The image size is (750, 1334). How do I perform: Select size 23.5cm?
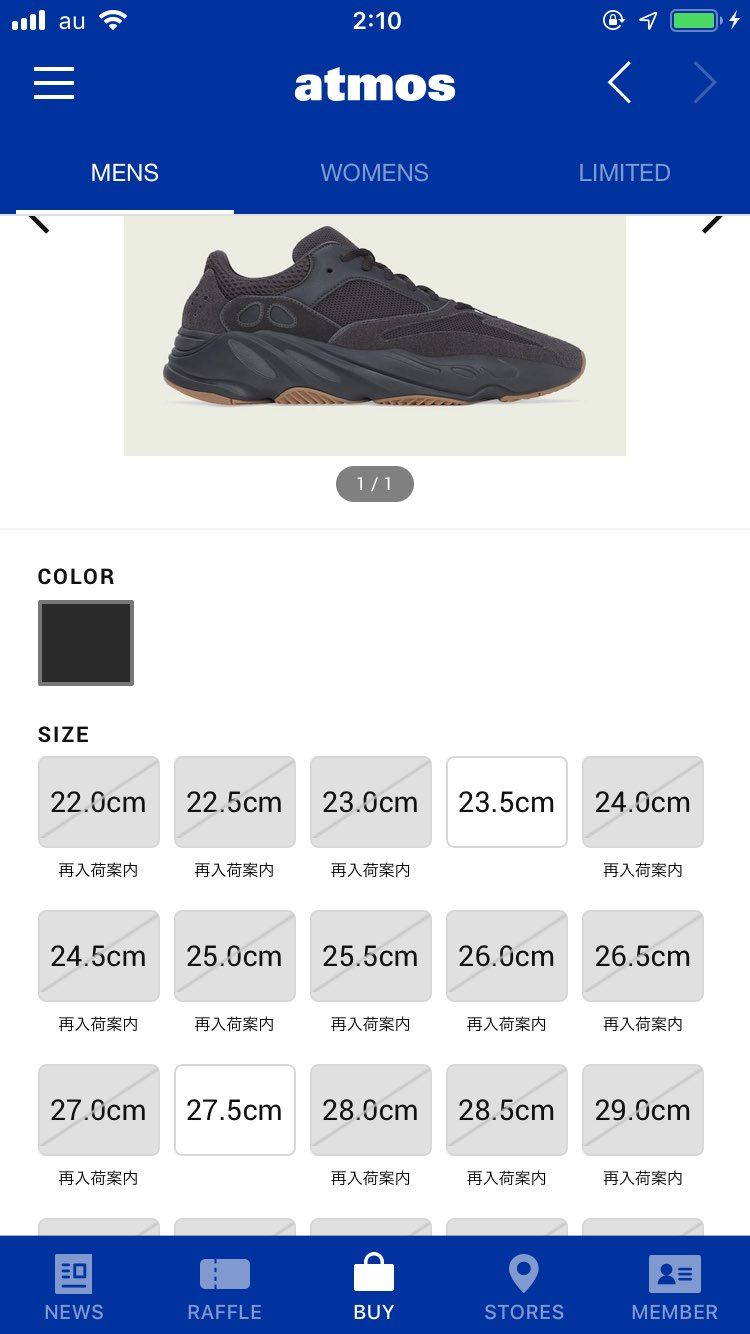click(x=507, y=802)
